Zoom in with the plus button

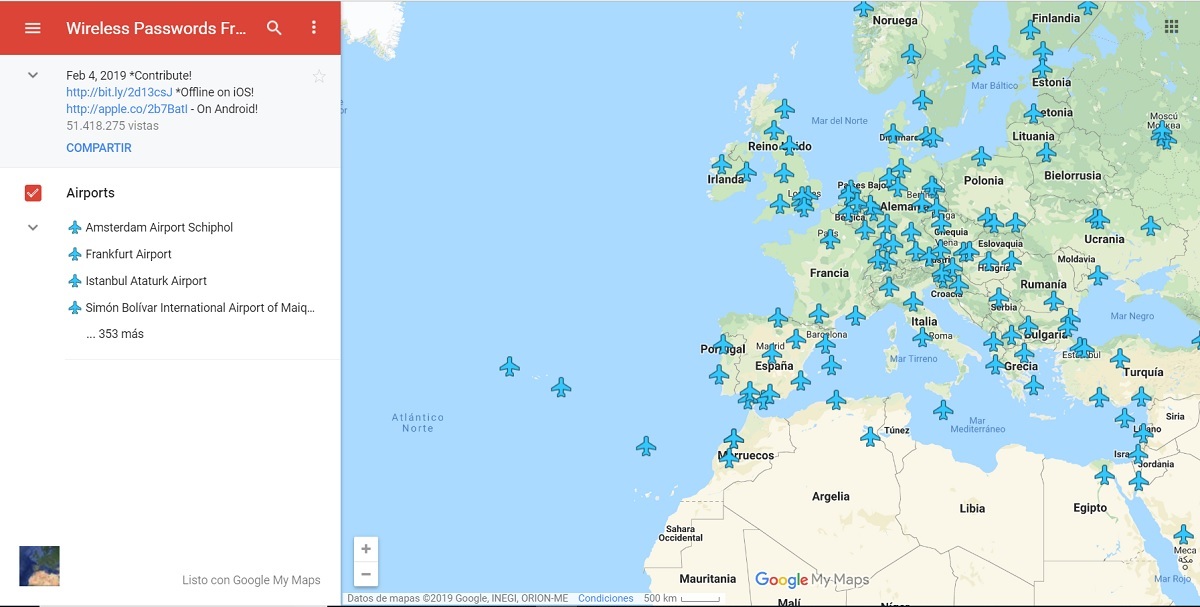pyautogui.click(x=366, y=549)
